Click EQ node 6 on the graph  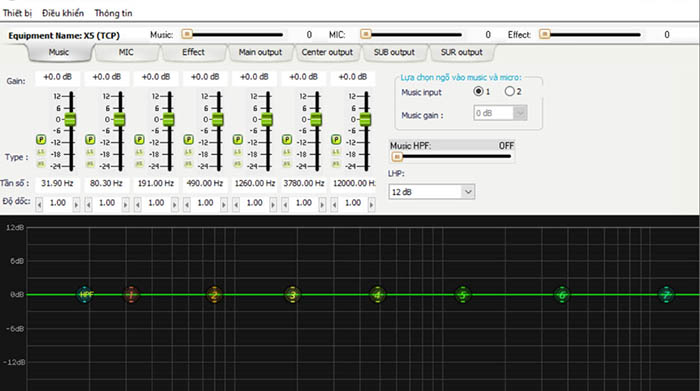point(562,295)
